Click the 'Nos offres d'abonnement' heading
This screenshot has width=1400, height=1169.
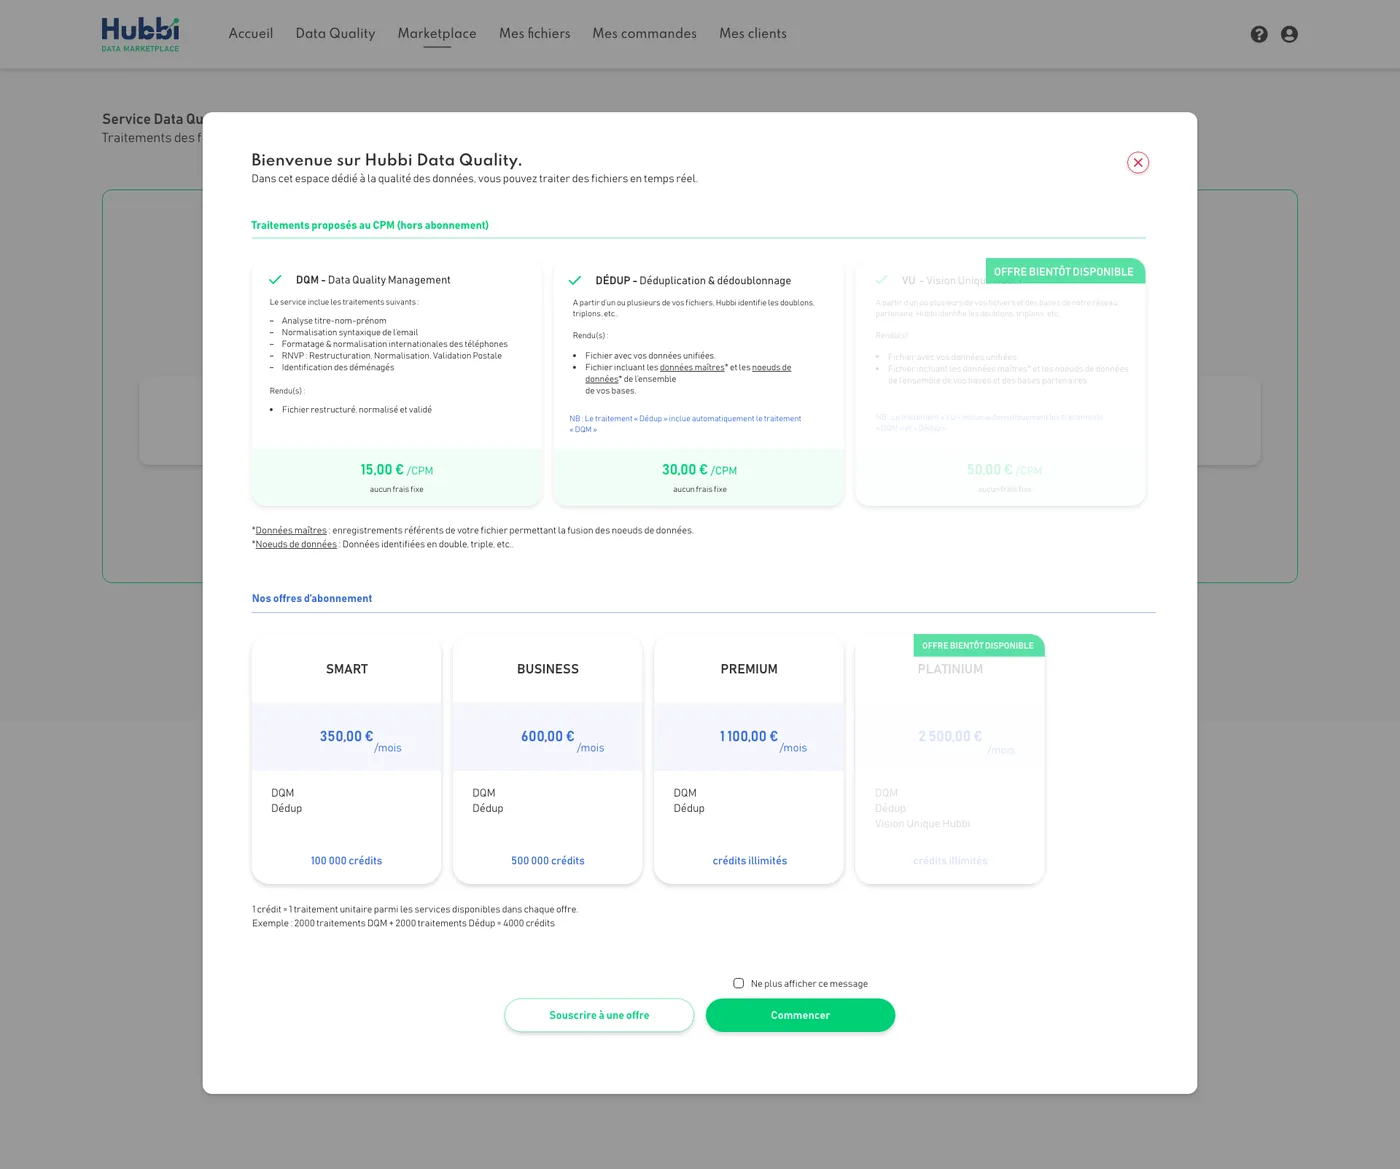(x=312, y=598)
